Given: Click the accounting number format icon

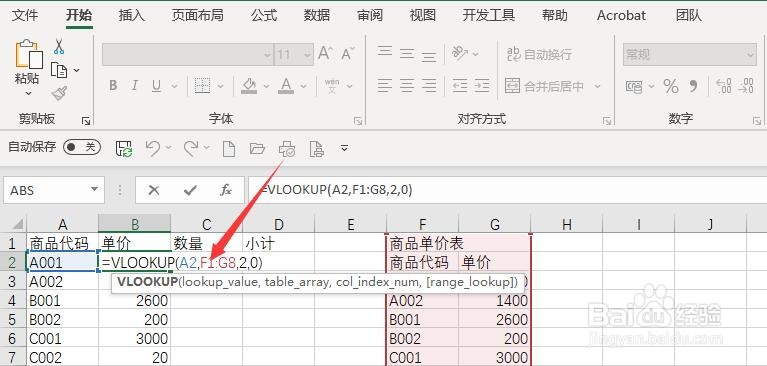Looking at the screenshot, I should coord(634,87).
